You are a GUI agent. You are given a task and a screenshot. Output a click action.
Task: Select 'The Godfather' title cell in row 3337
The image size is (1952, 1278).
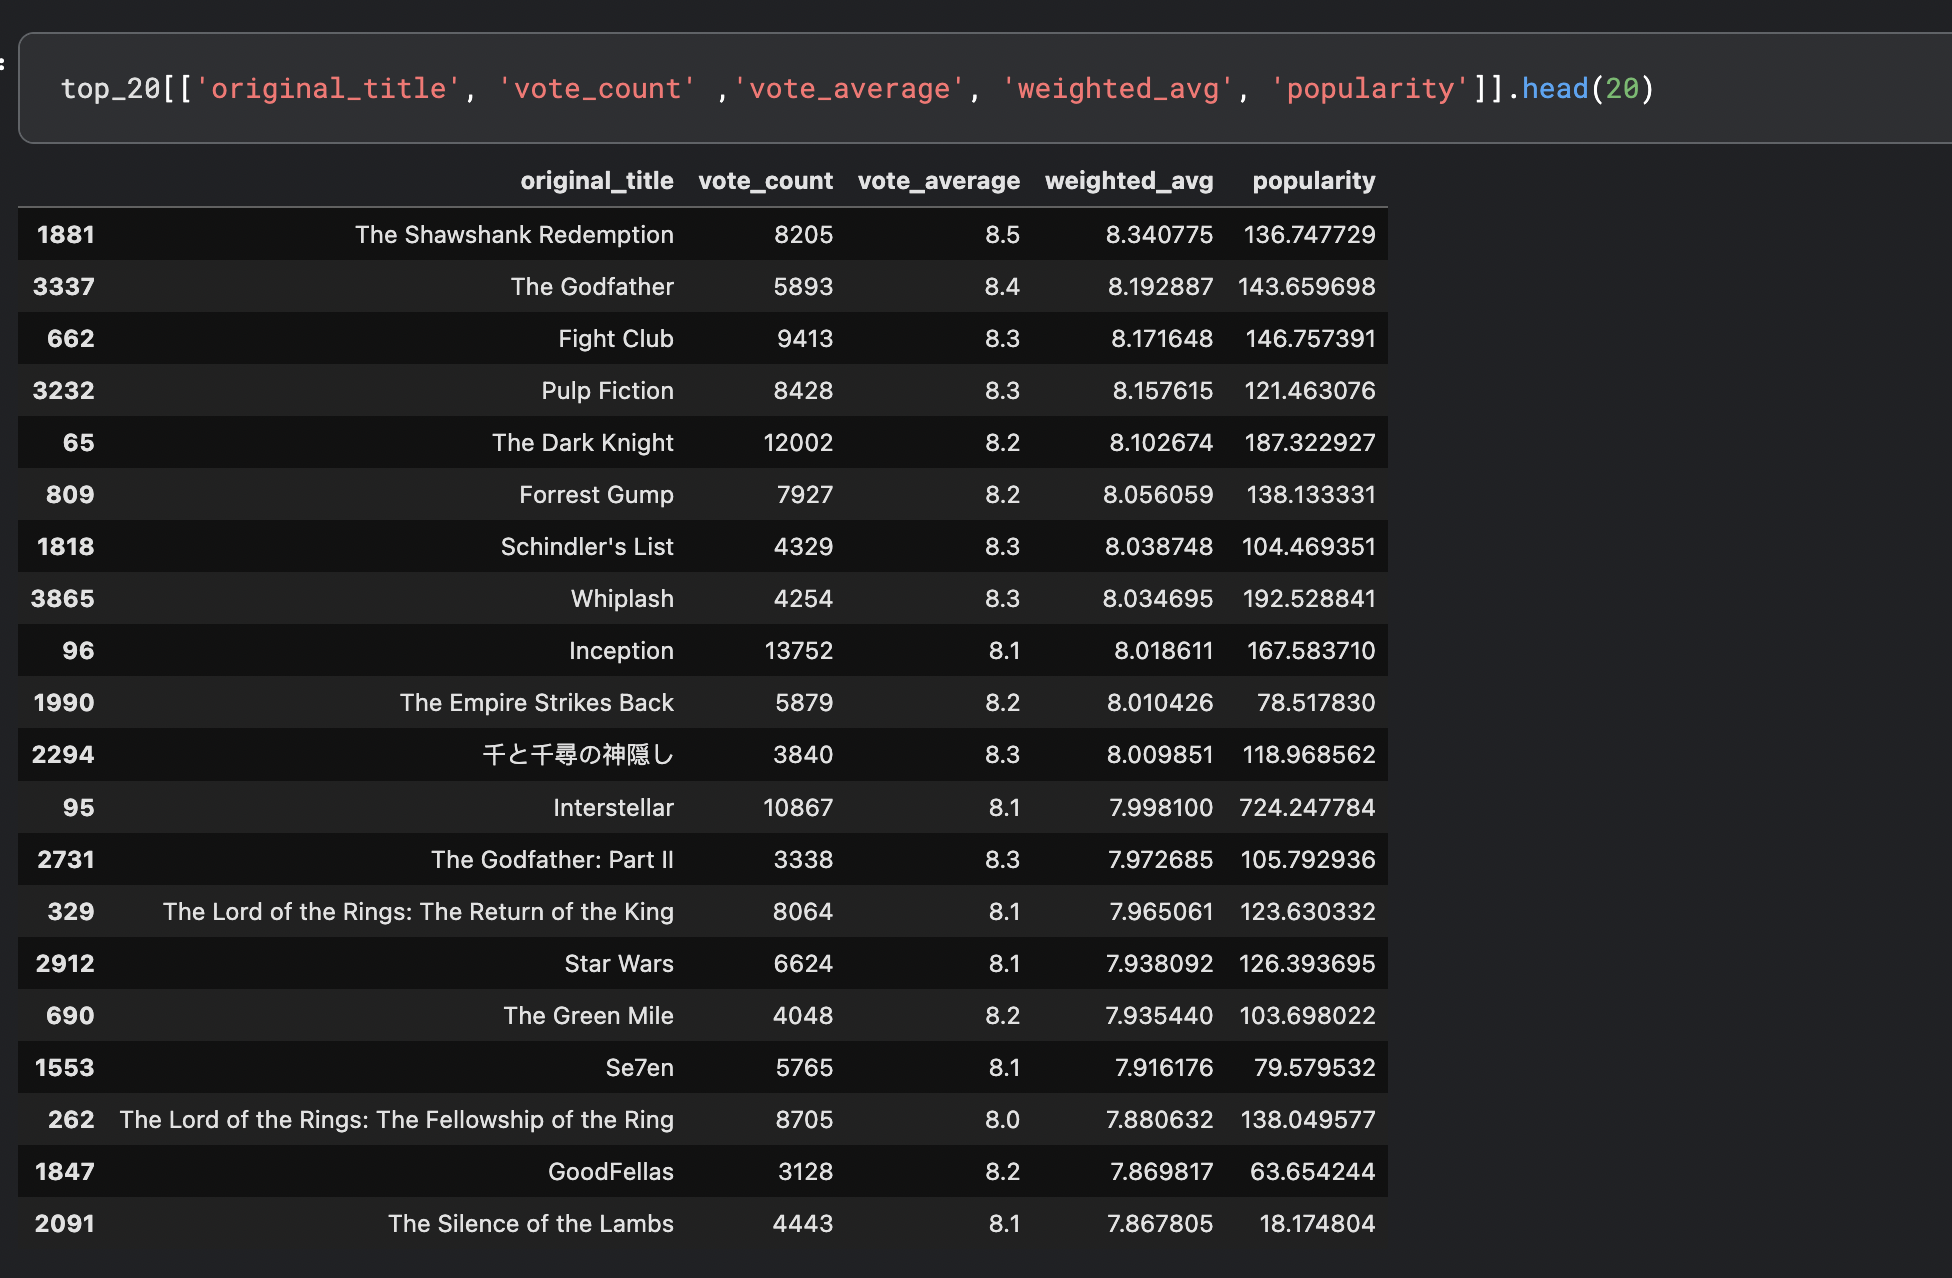tap(592, 287)
